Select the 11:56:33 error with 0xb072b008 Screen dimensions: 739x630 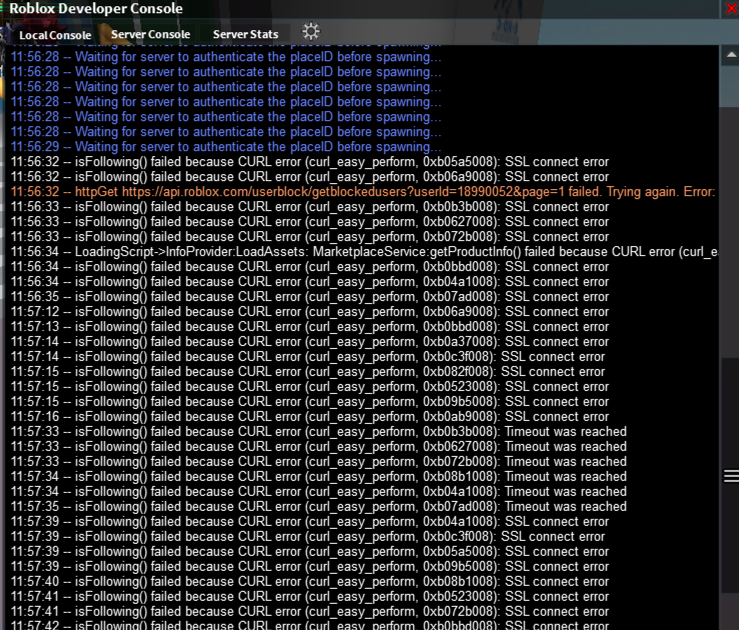click(x=310, y=237)
